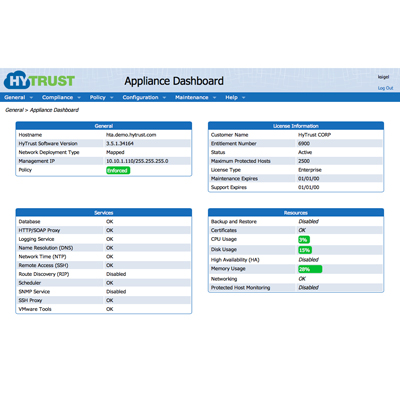Click the General panel header
The image size is (400, 400).
pyautogui.click(x=104, y=126)
